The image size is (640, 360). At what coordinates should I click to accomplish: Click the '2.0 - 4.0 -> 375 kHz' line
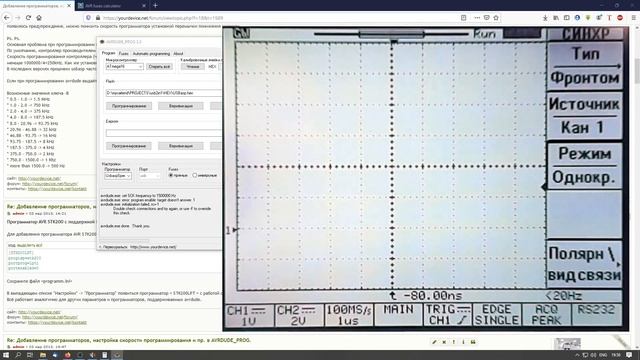pos(28,111)
